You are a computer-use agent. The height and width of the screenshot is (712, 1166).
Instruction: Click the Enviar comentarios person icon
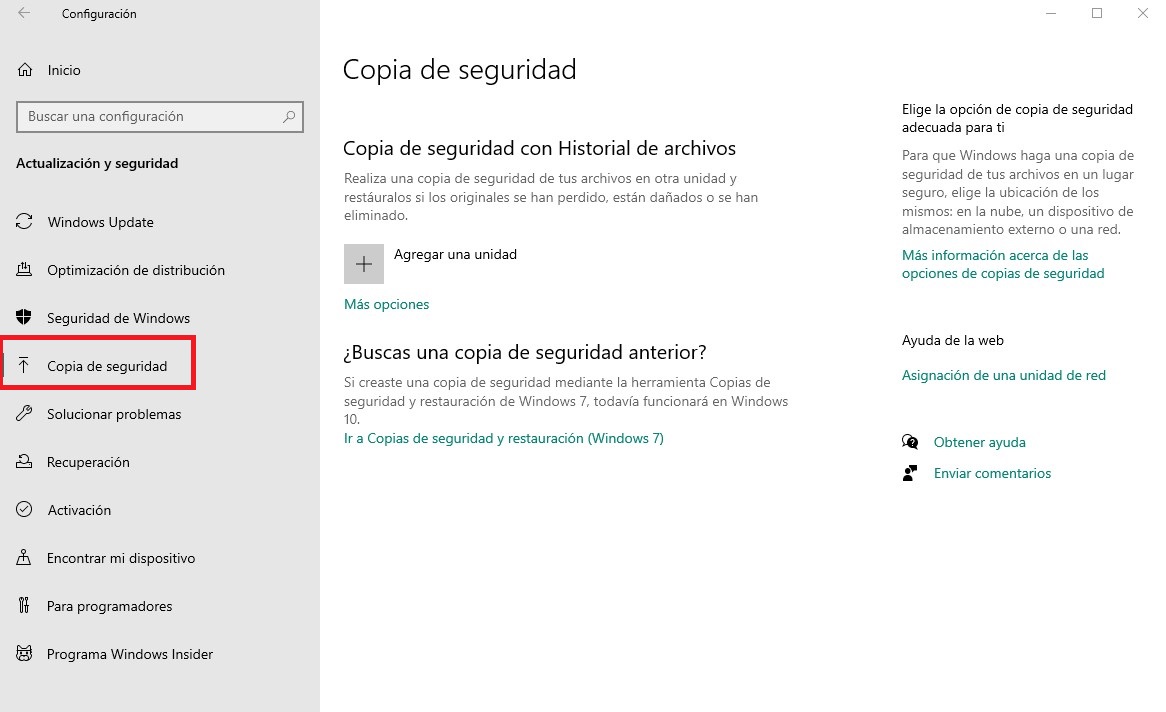click(910, 473)
